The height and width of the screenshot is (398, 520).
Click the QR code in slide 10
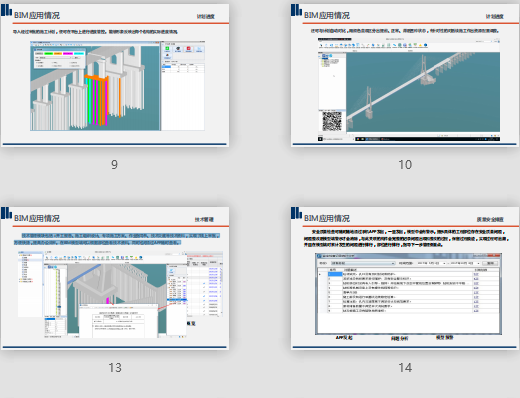[332, 121]
